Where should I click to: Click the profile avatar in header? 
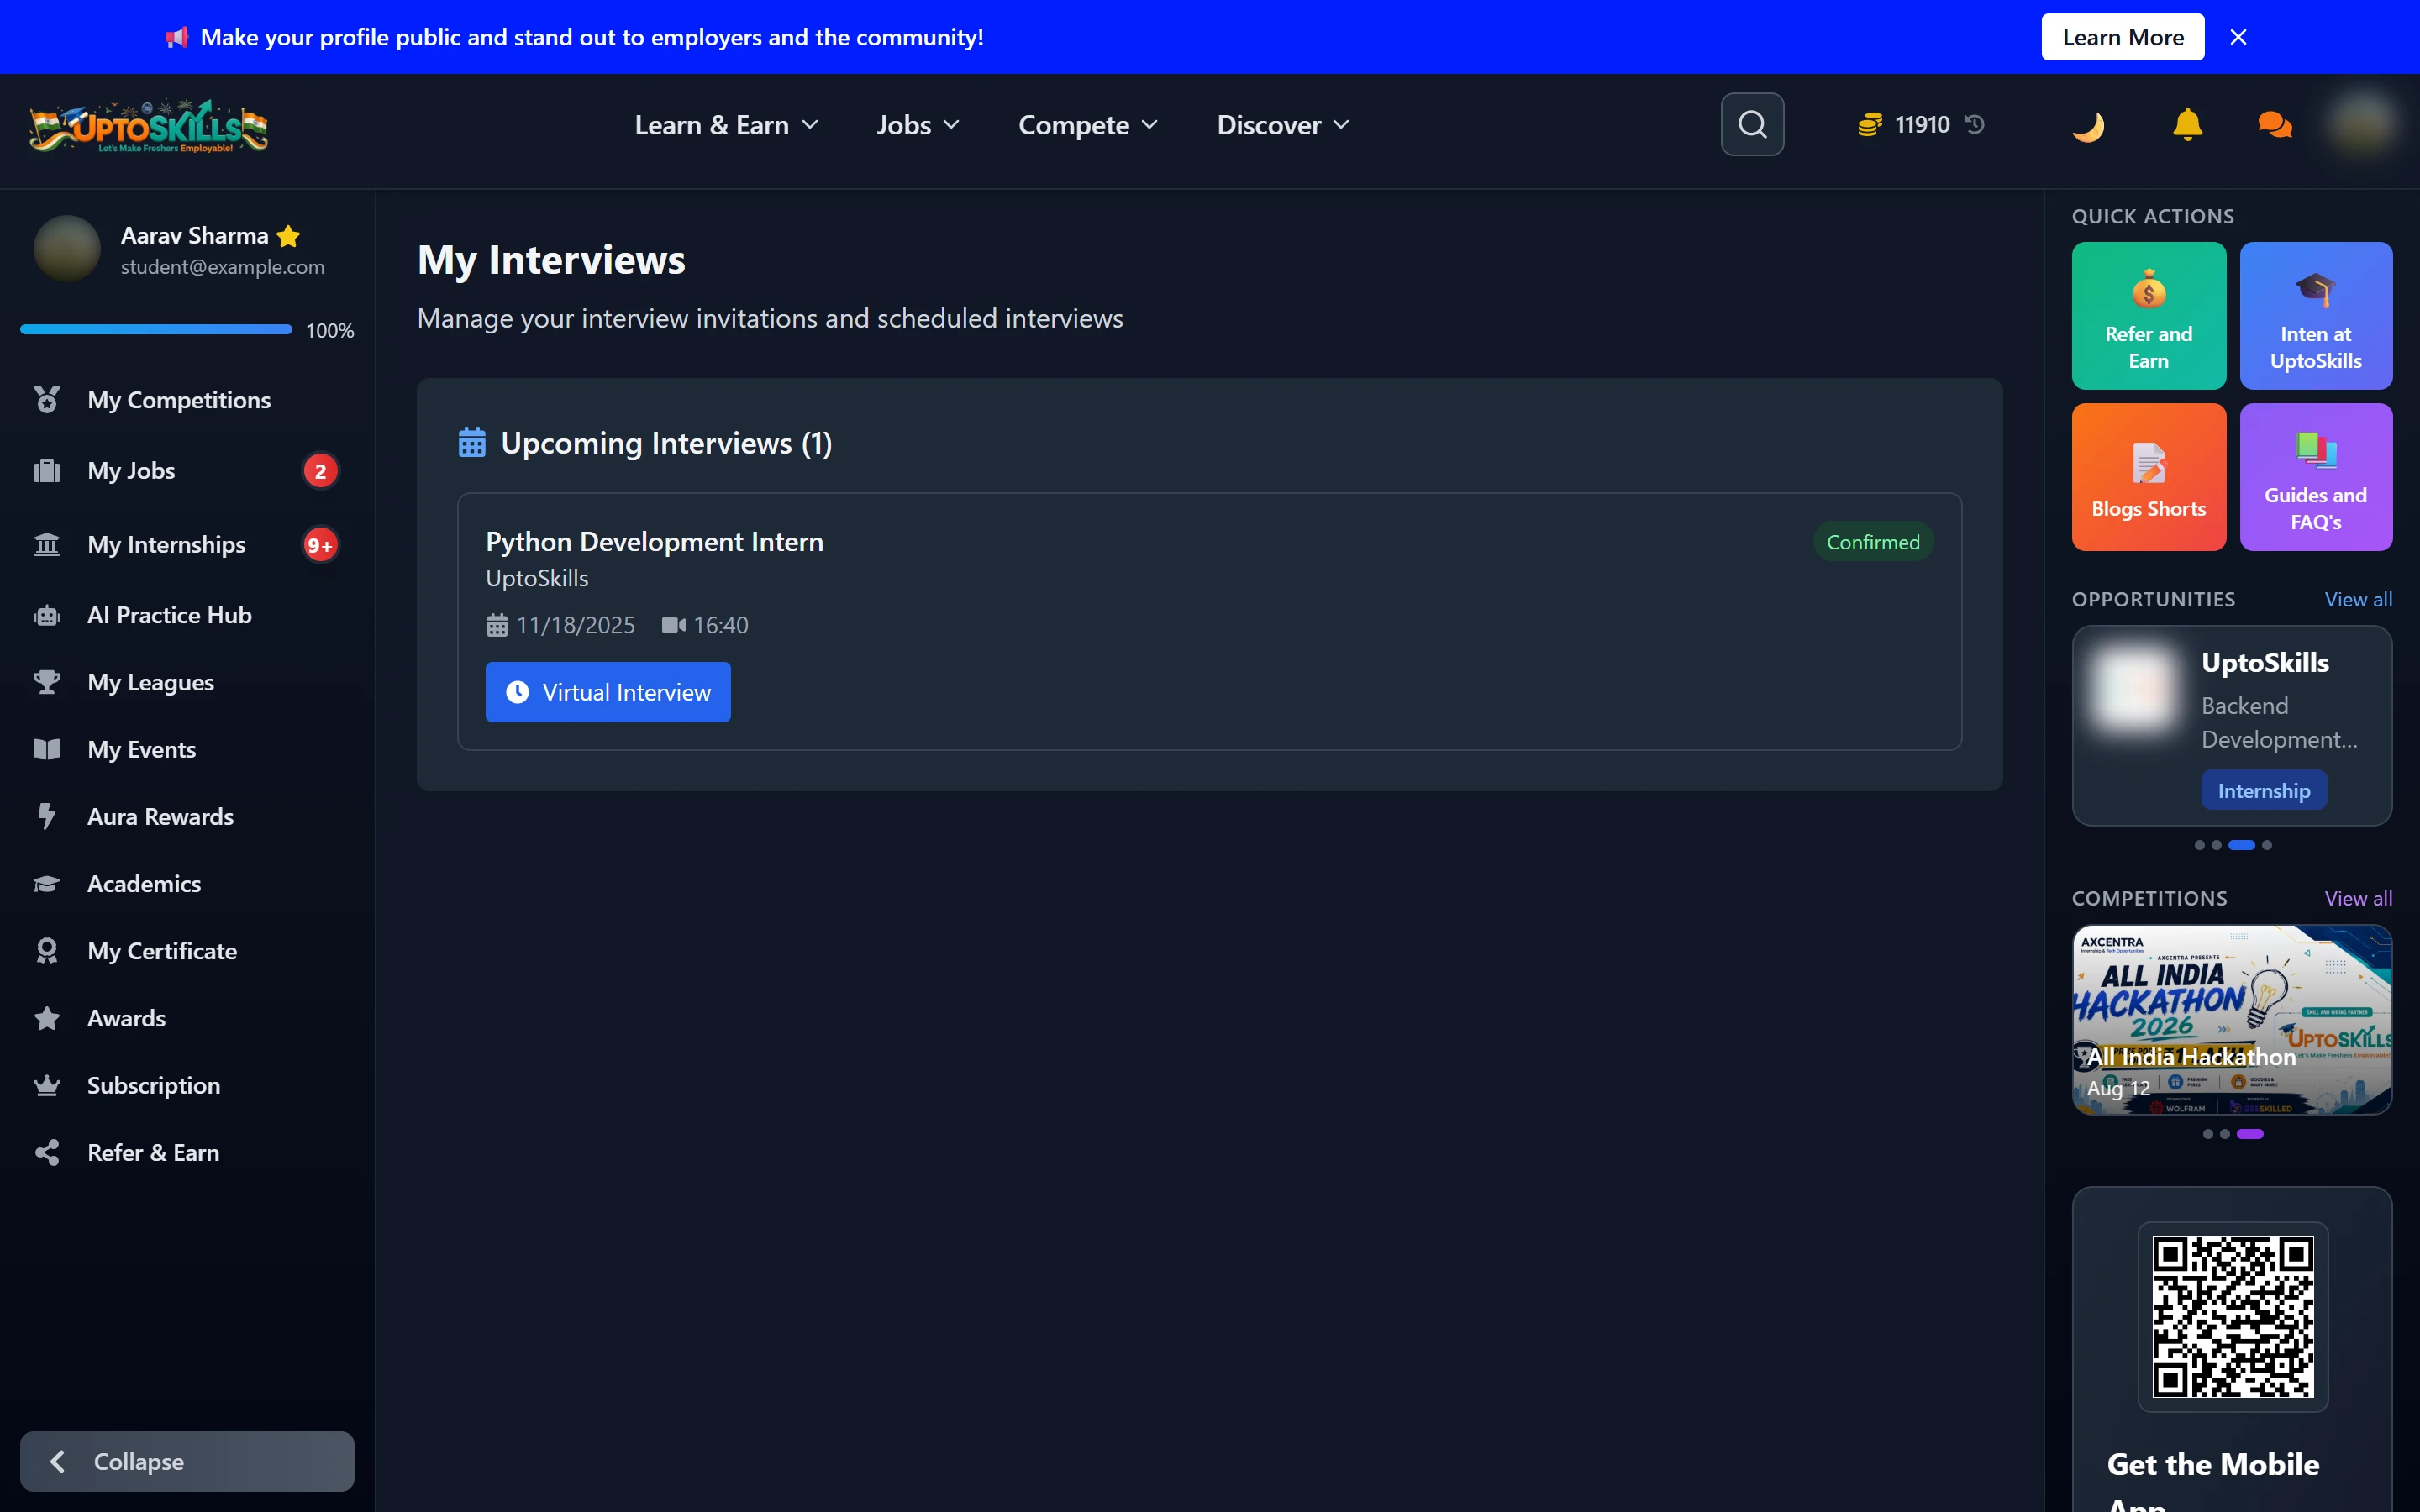coord(2361,125)
